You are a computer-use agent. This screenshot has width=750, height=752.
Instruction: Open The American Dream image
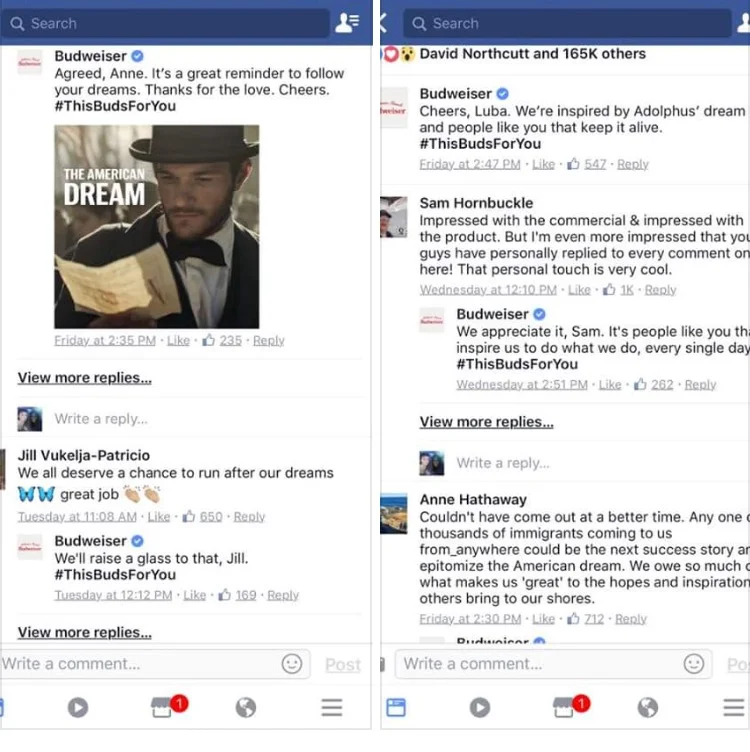157,227
